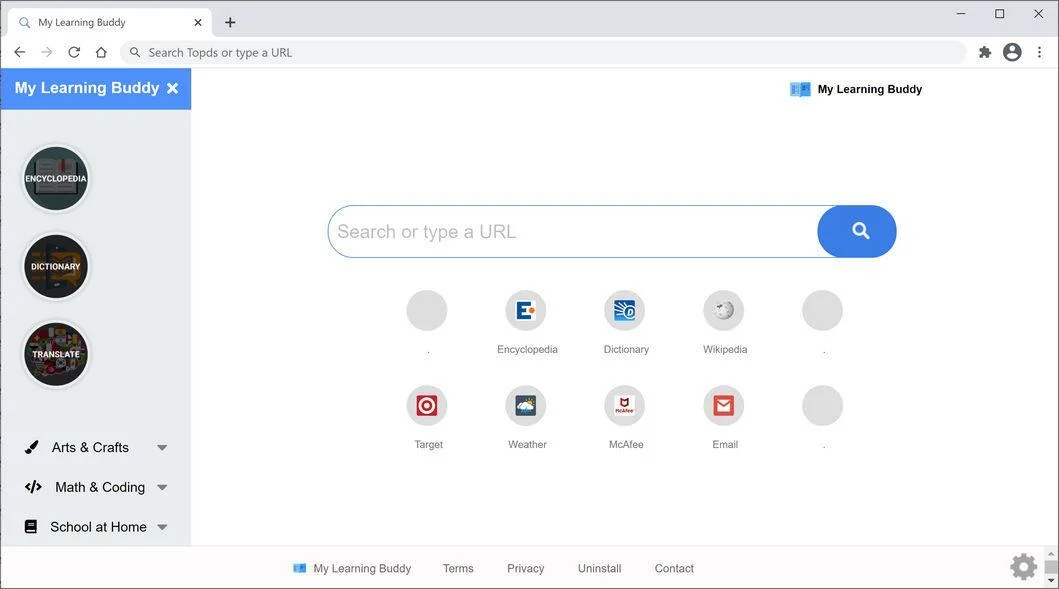Open the McAfee shortcut tile
Image resolution: width=1059 pixels, height=589 pixels.
(x=625, y=406)
